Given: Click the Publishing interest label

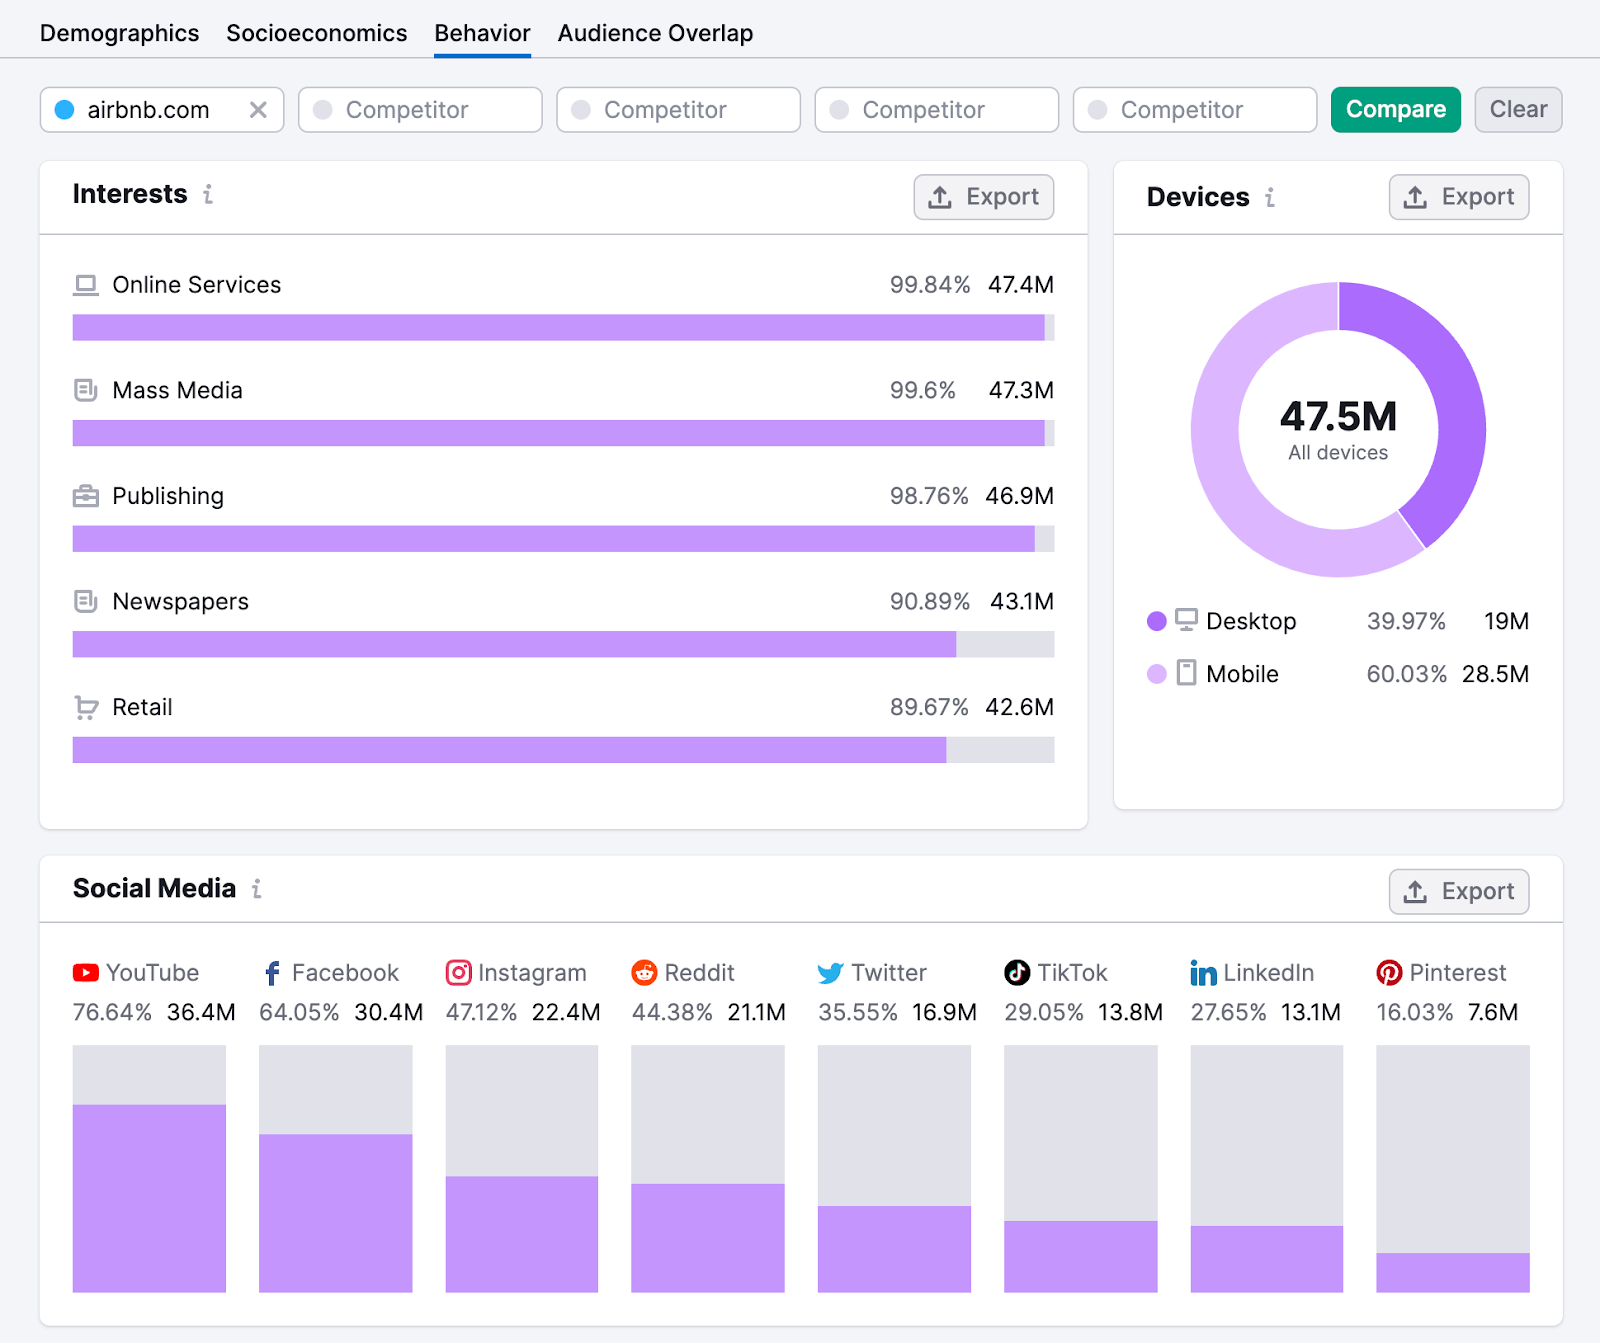Looking at the screenshot, I should 168,496.
